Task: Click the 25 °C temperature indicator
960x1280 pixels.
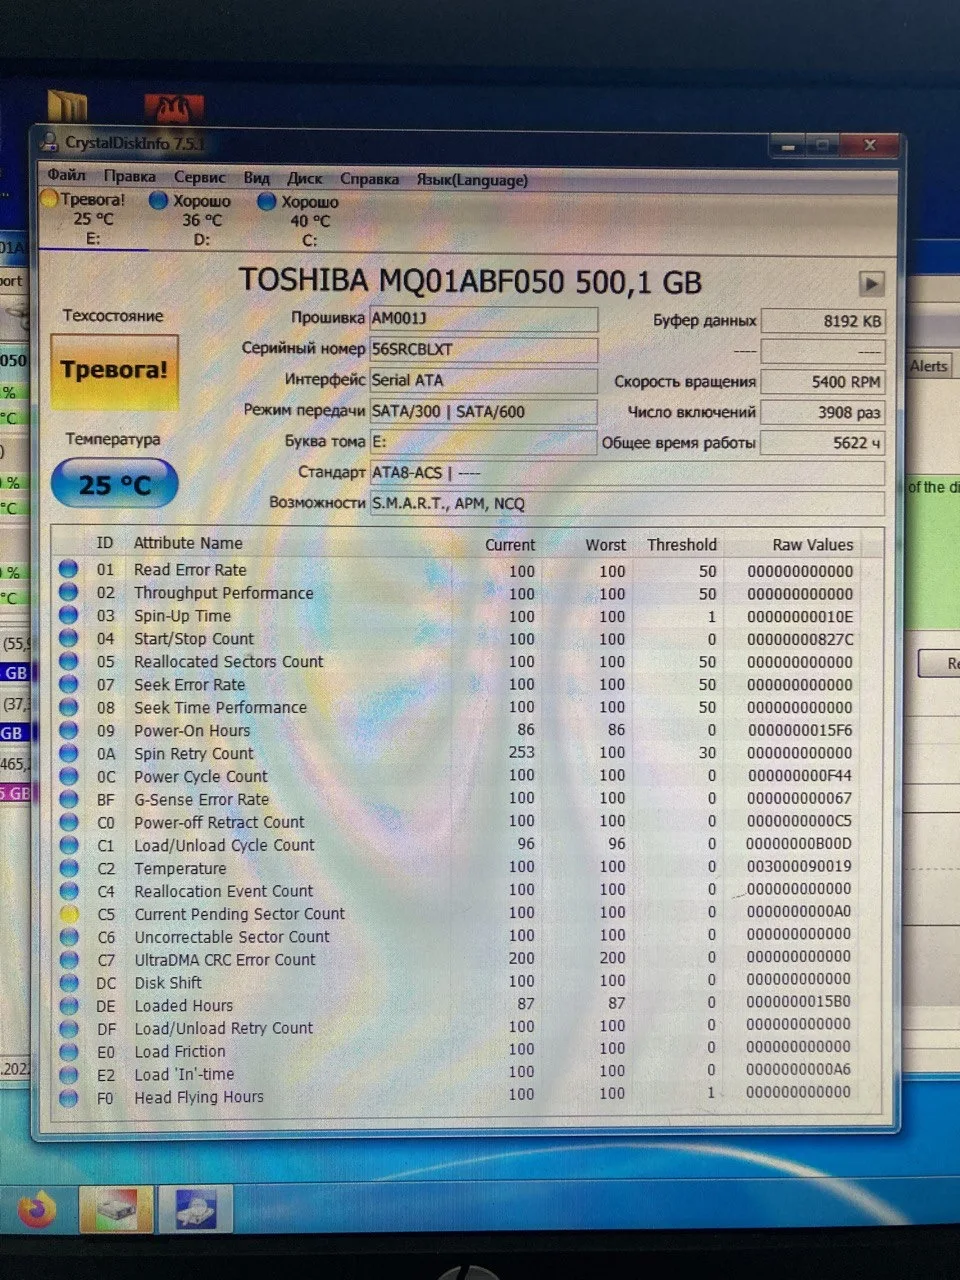Action: coord(114,485)
